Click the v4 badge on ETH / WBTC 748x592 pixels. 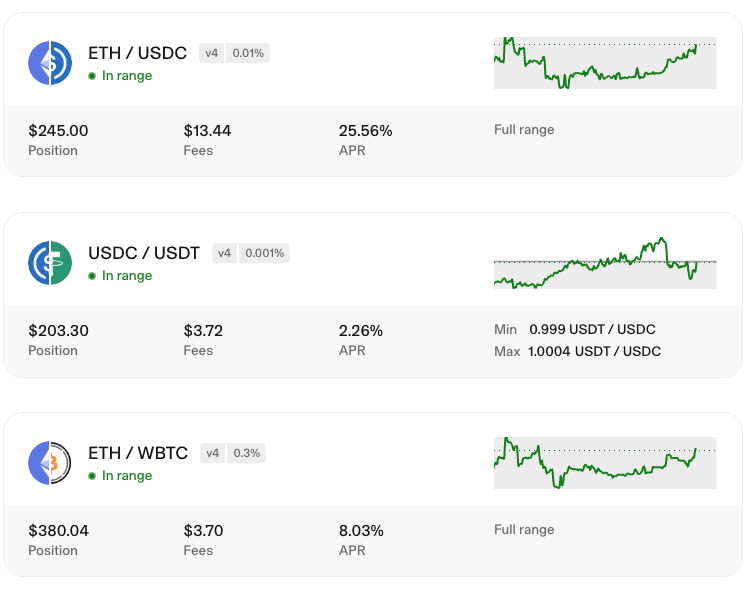tap(212, 453)
